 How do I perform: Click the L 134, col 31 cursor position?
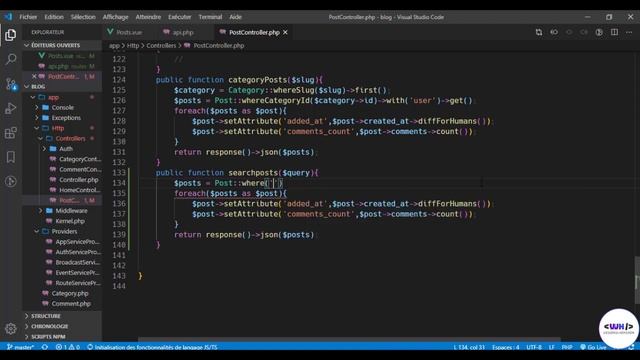click(x=469, y=347)
